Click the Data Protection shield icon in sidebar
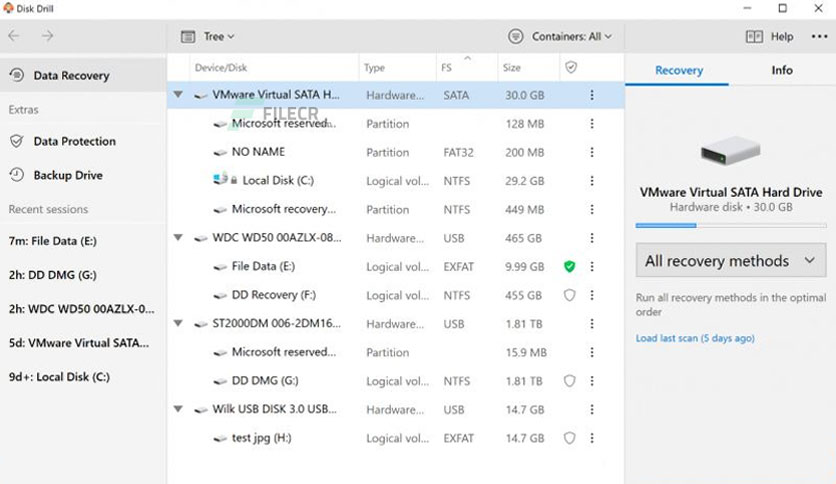The height and width of the screenshot is (484, 836). click(x=17, y=141)
